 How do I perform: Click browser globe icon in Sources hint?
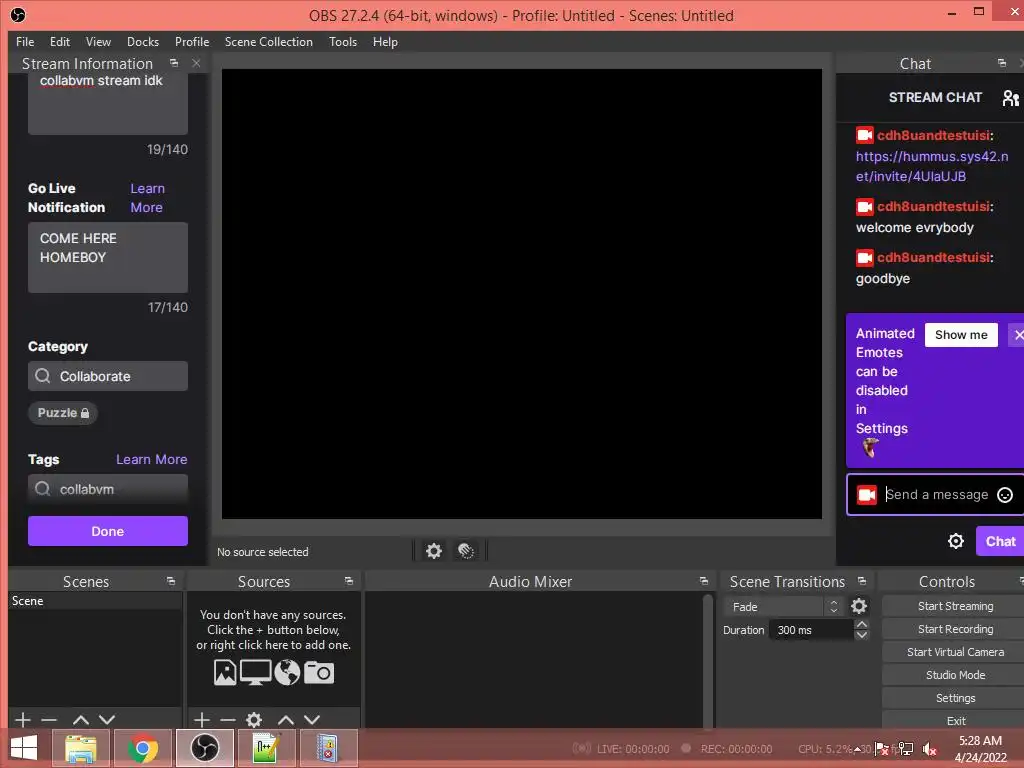point(287,672)
